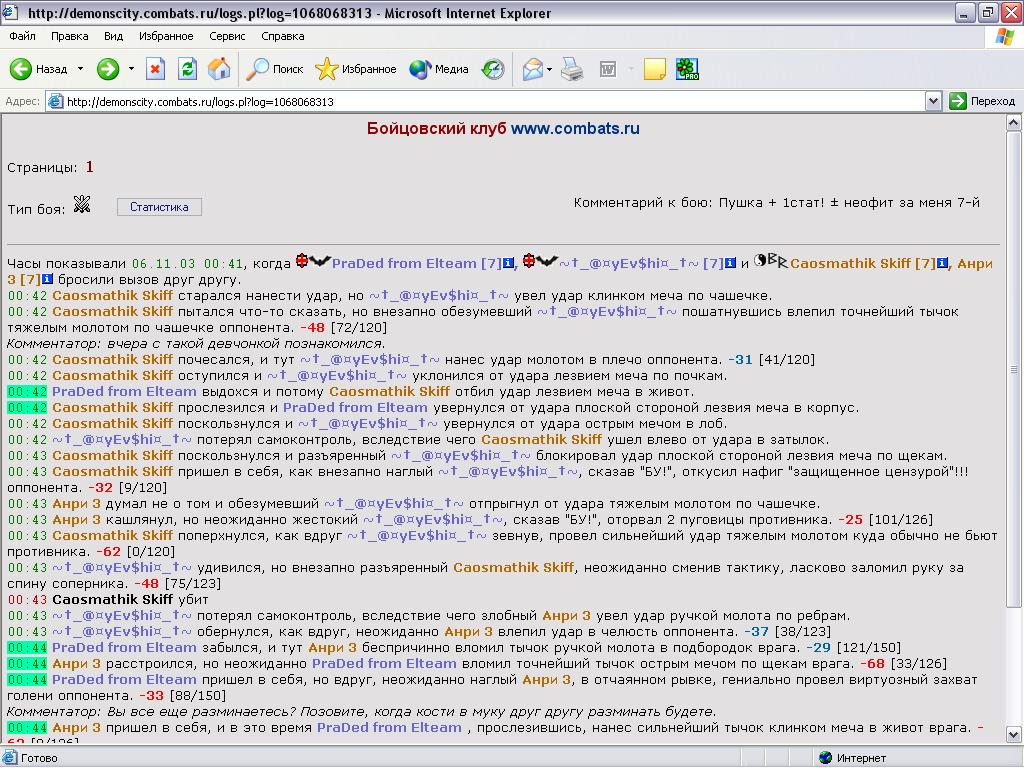This screenshot has height=768, width=1024.
Task: Click the date 06.11.03 00:41
Action: coord(187,263)
